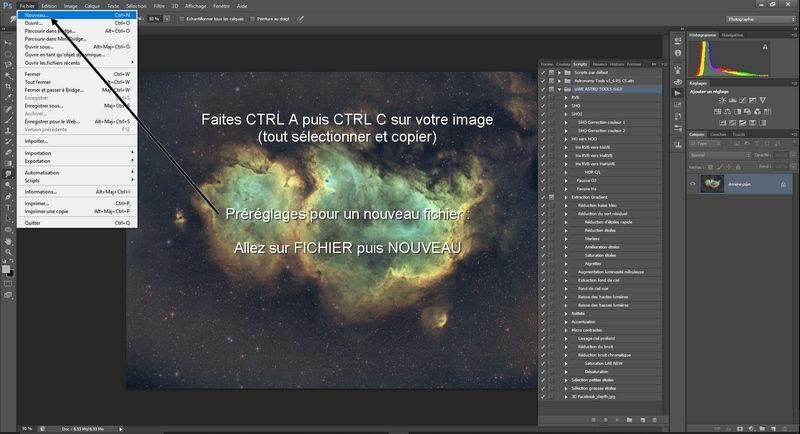Toggle dialog box for Extraction Gradient action
Screen dimensions: 800x434
click(x=551, y=197)
